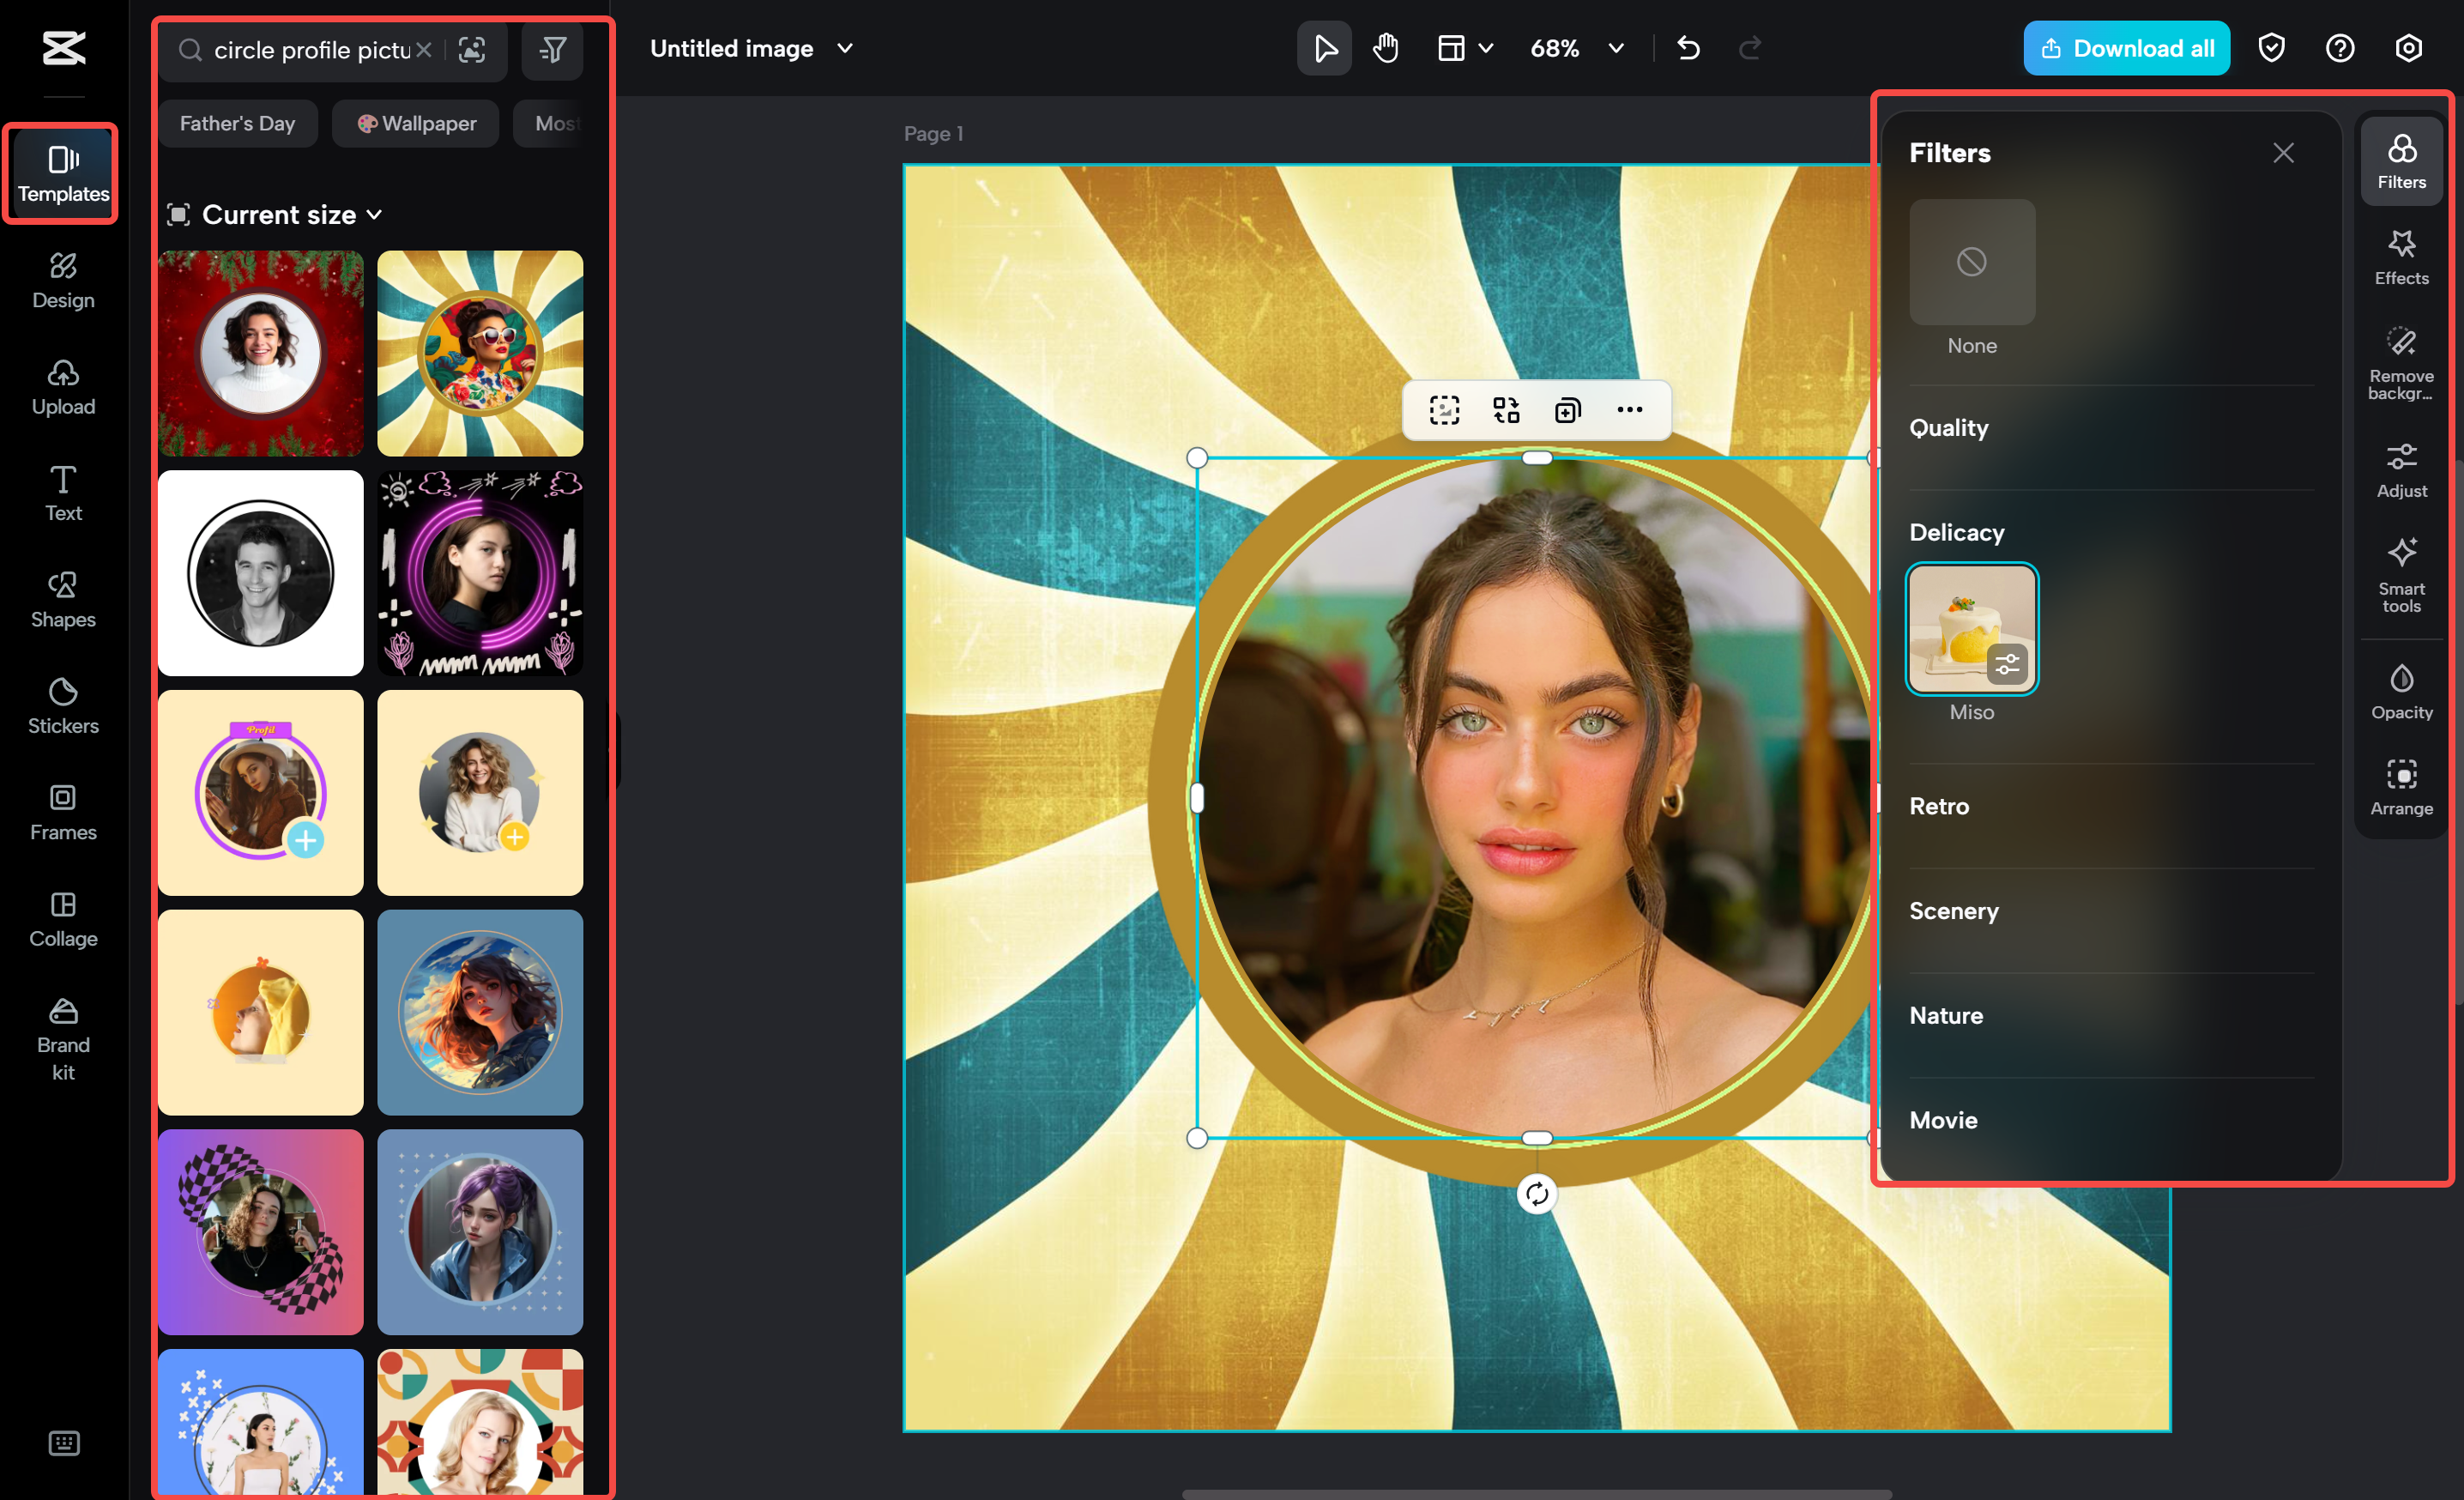The image size is (2464, 1500).
Task: Switch to the Effects tab
Action: point(2402,257)
